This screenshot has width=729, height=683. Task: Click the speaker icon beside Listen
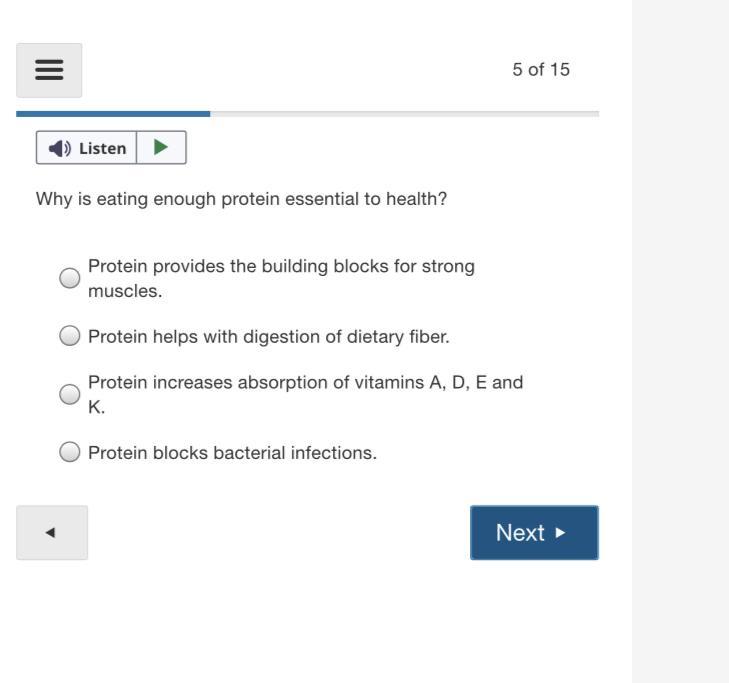coord(59,149)
